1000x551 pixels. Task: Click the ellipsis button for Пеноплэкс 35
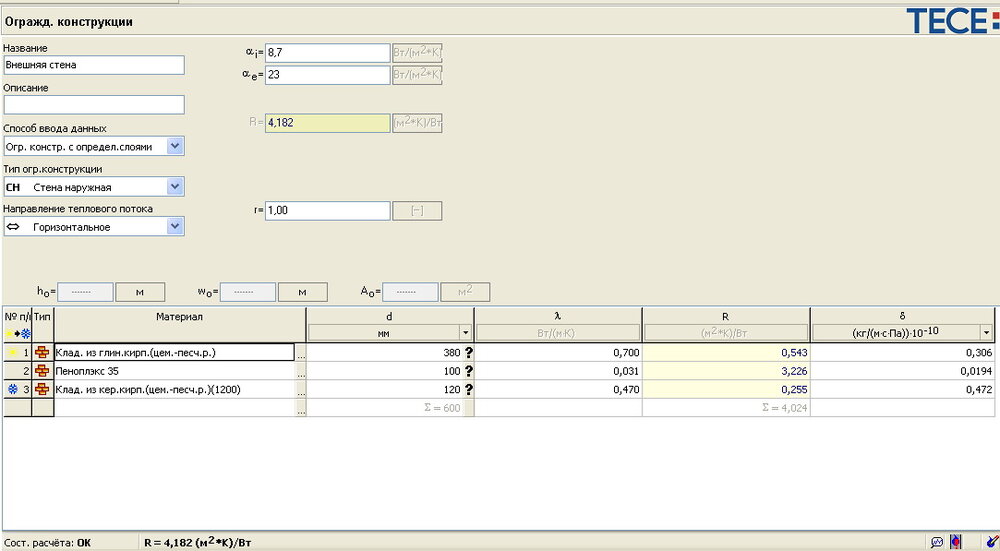[x=300, y=371]
